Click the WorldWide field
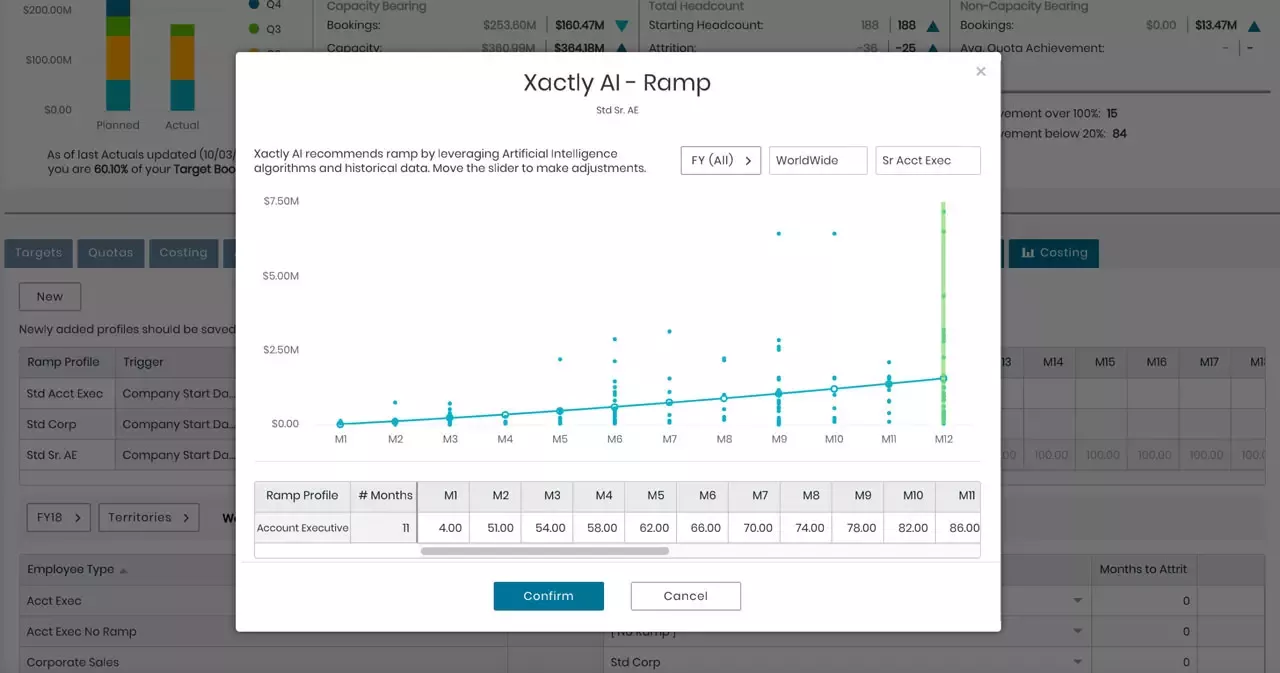The height and width of the screenshot is (673, 1280). (x=818, y=160)
